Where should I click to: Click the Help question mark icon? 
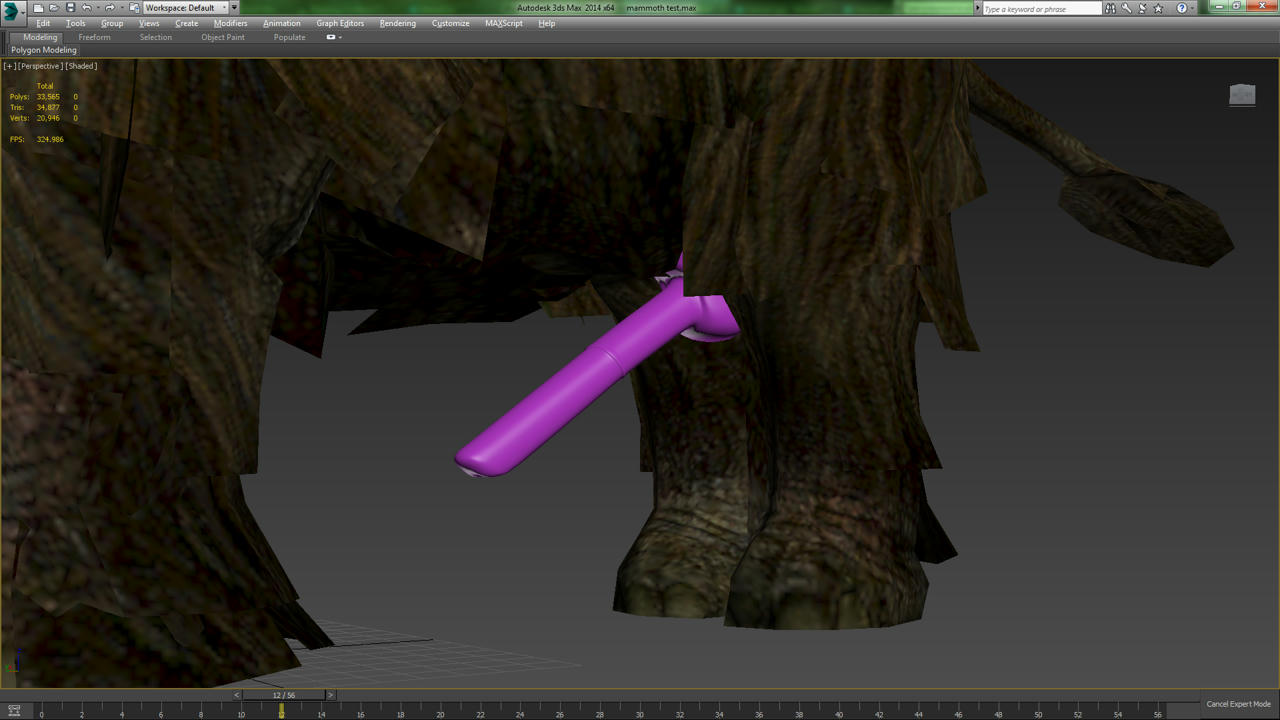(1182, 8)
